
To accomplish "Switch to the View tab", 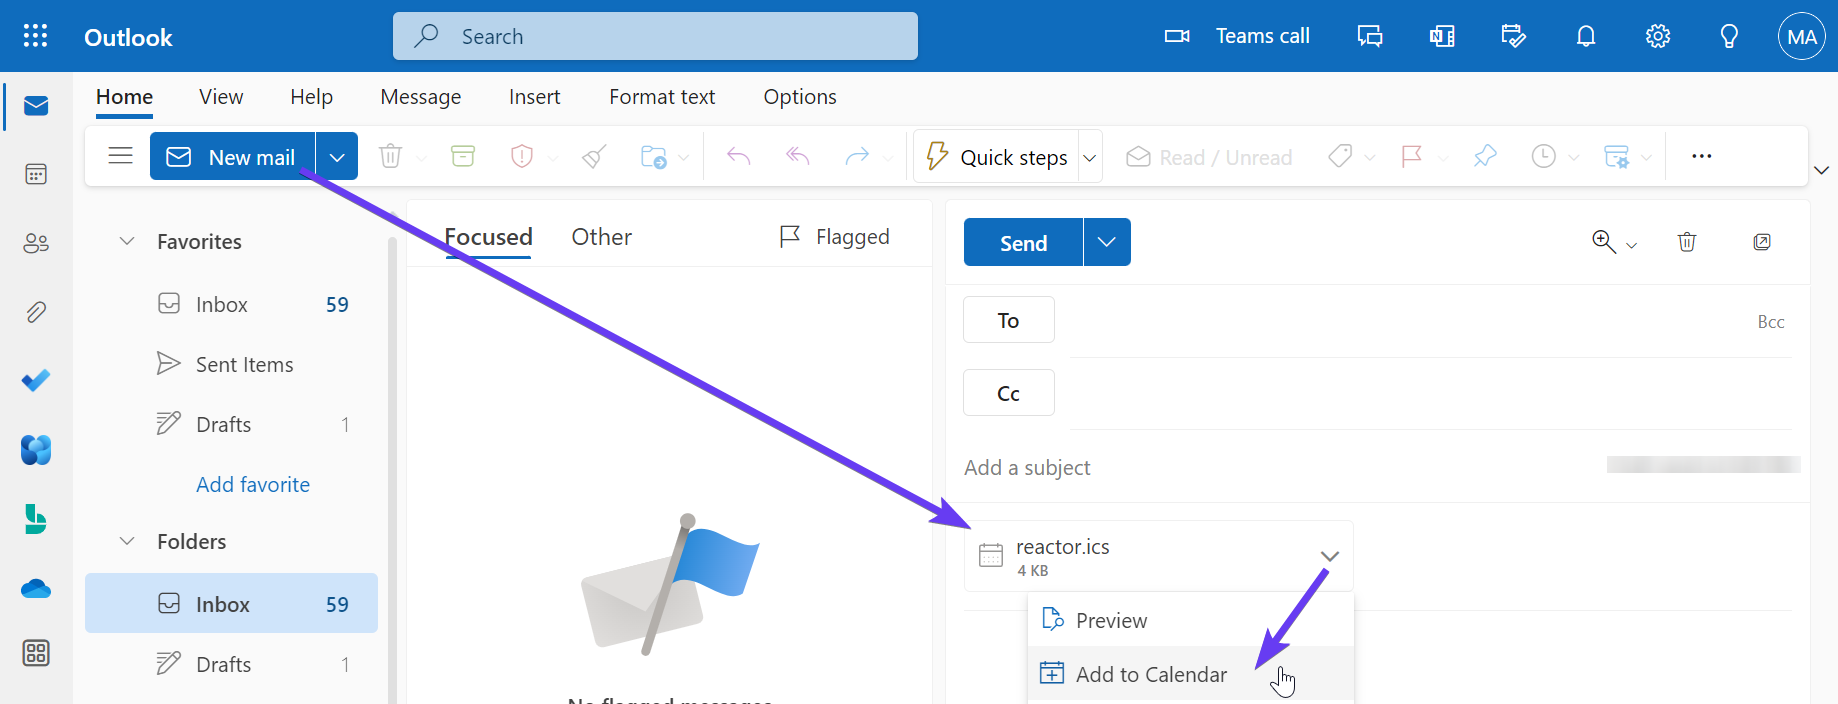I will (221, 97).
